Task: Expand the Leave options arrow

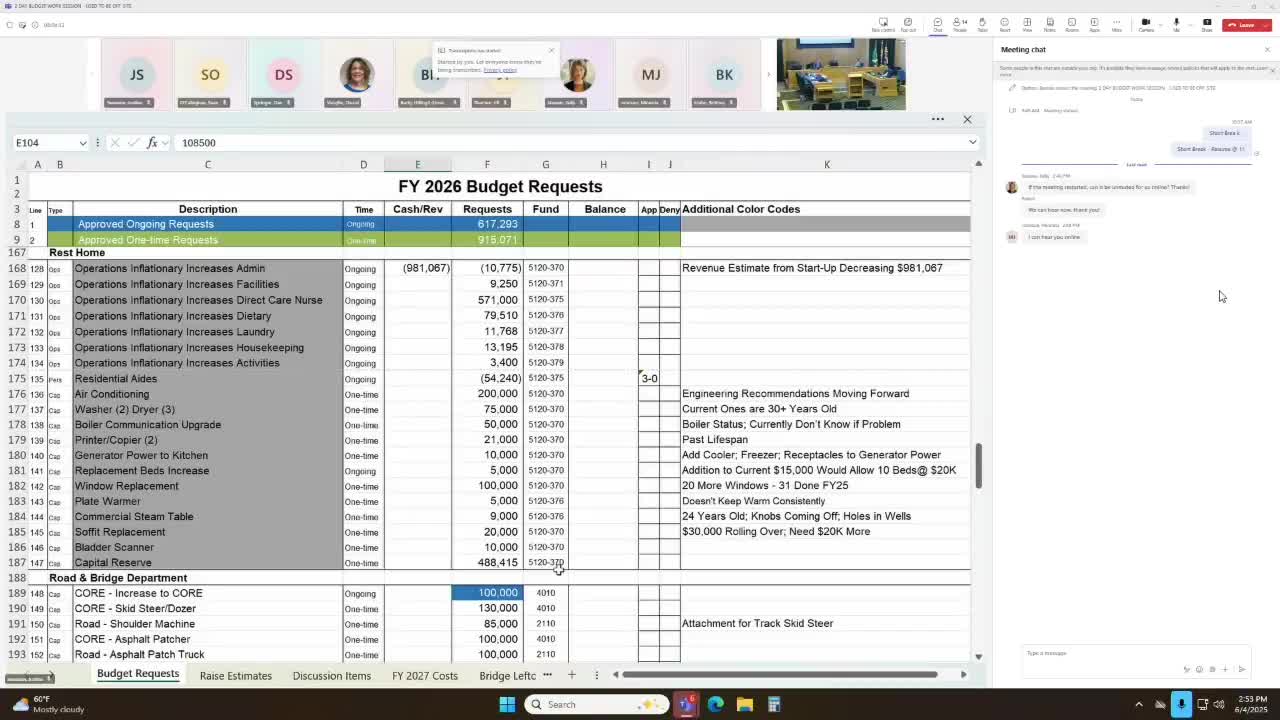Action: click(1266, 25)
